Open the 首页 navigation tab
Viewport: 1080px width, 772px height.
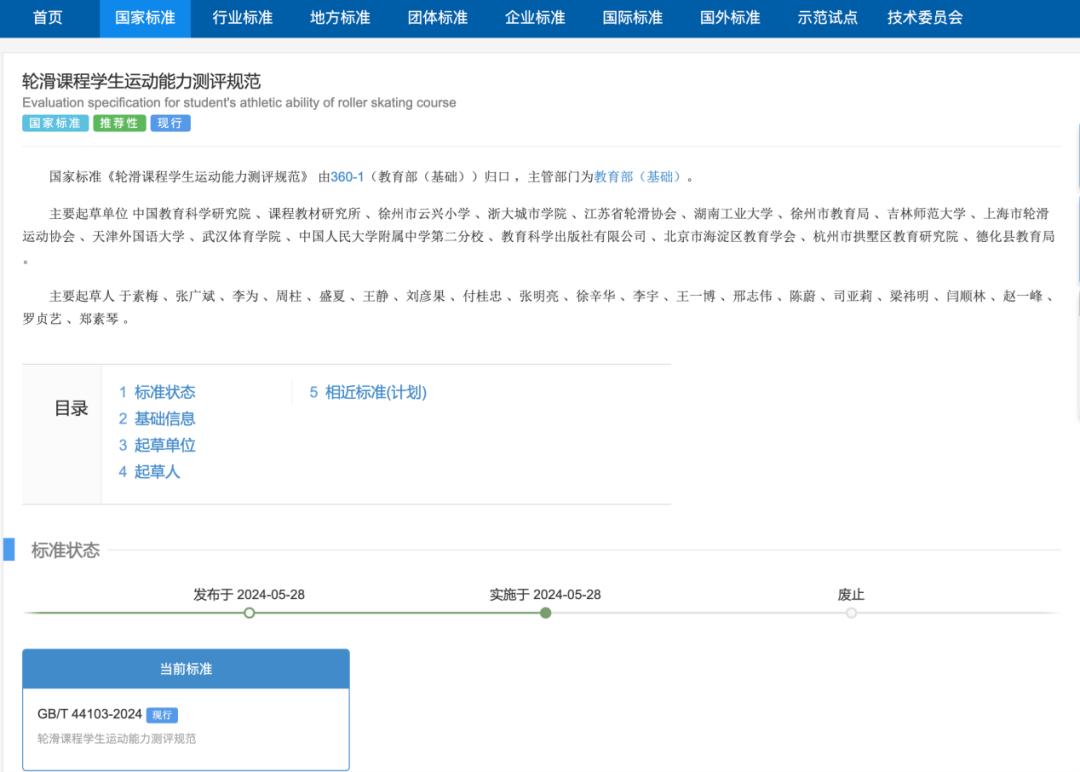click(47, 18)
